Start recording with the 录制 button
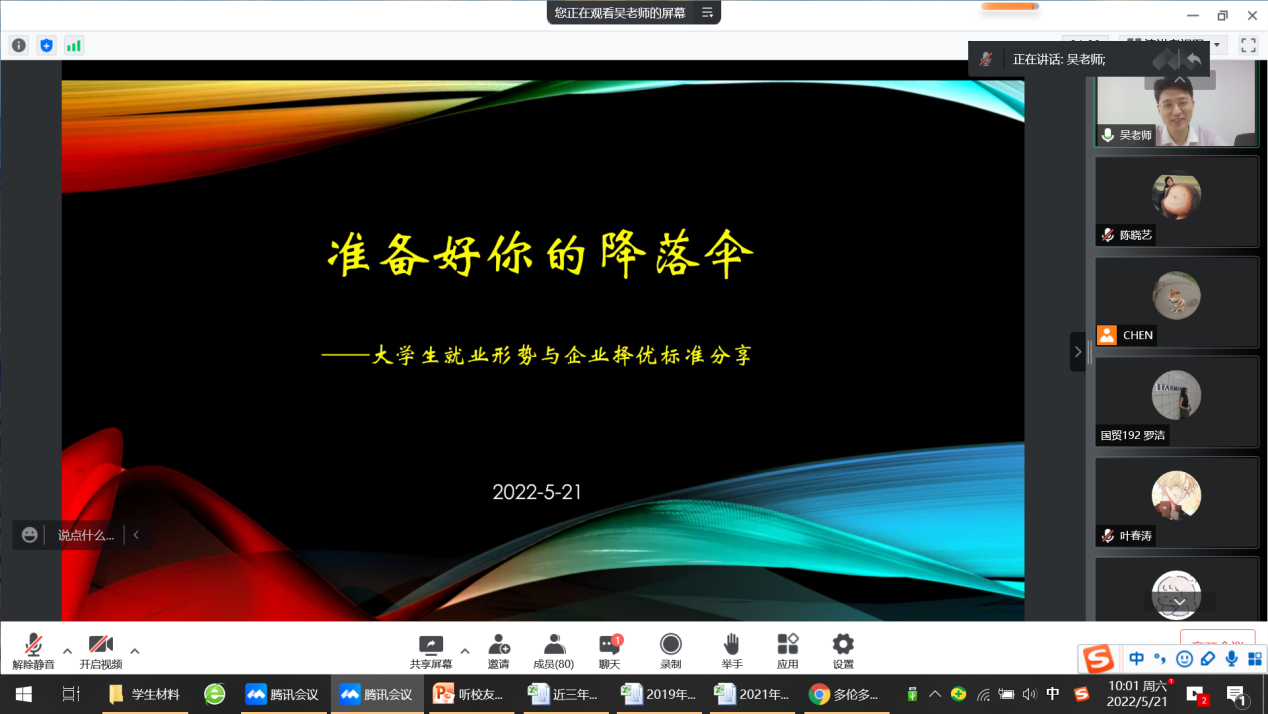Screen dimensions: 1268x714 (670, 650)
